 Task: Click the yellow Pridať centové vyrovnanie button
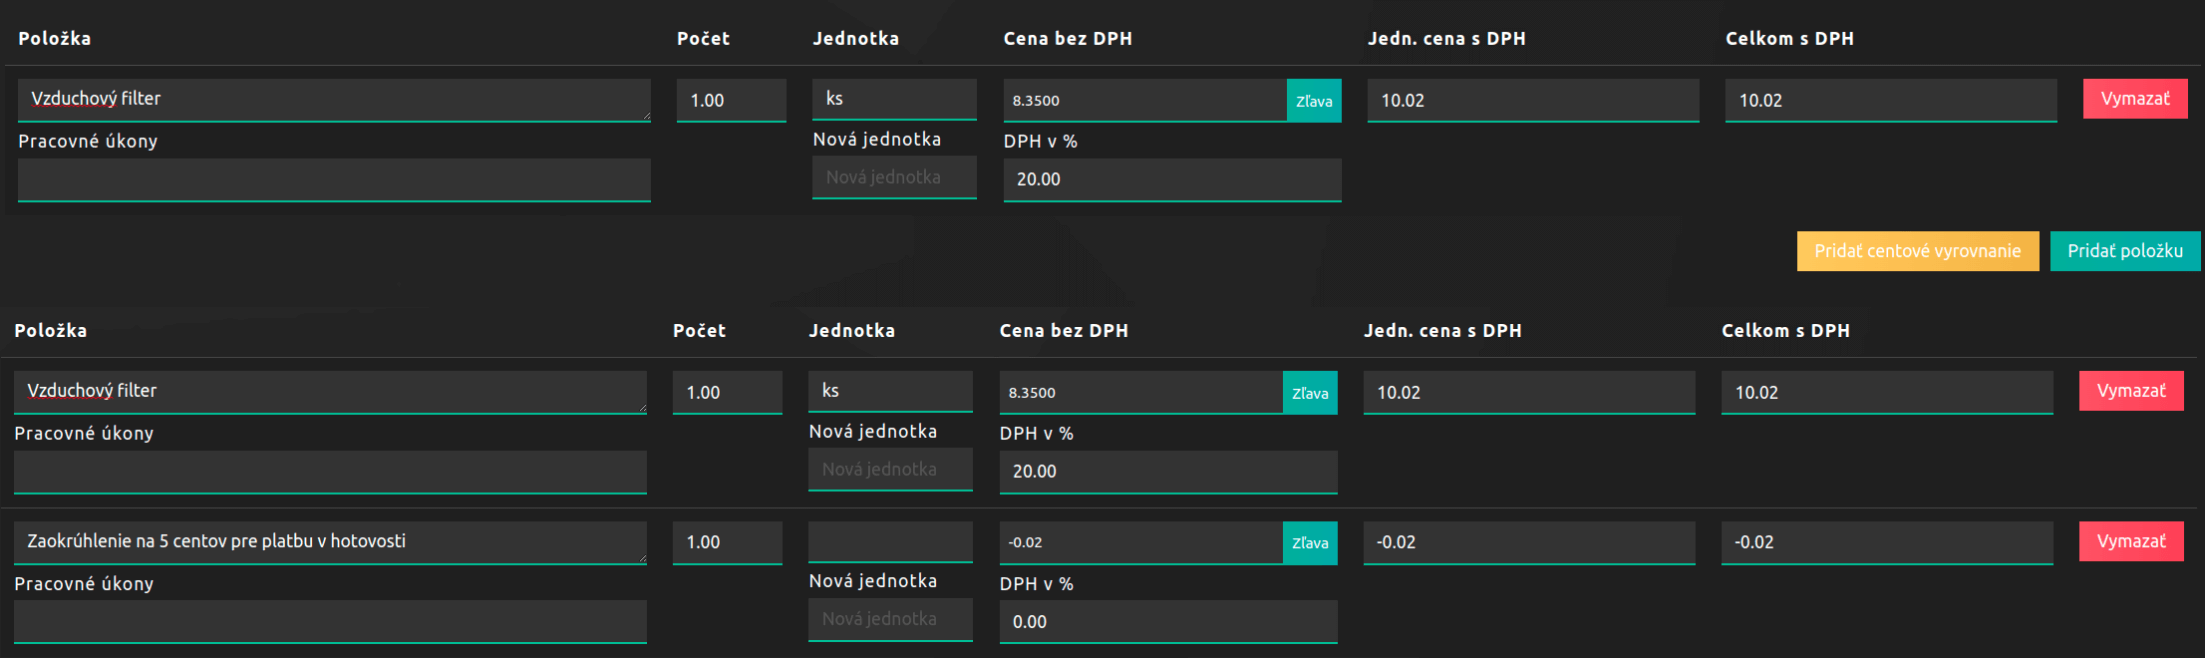pyautogui.click(x=1917, y=251)
